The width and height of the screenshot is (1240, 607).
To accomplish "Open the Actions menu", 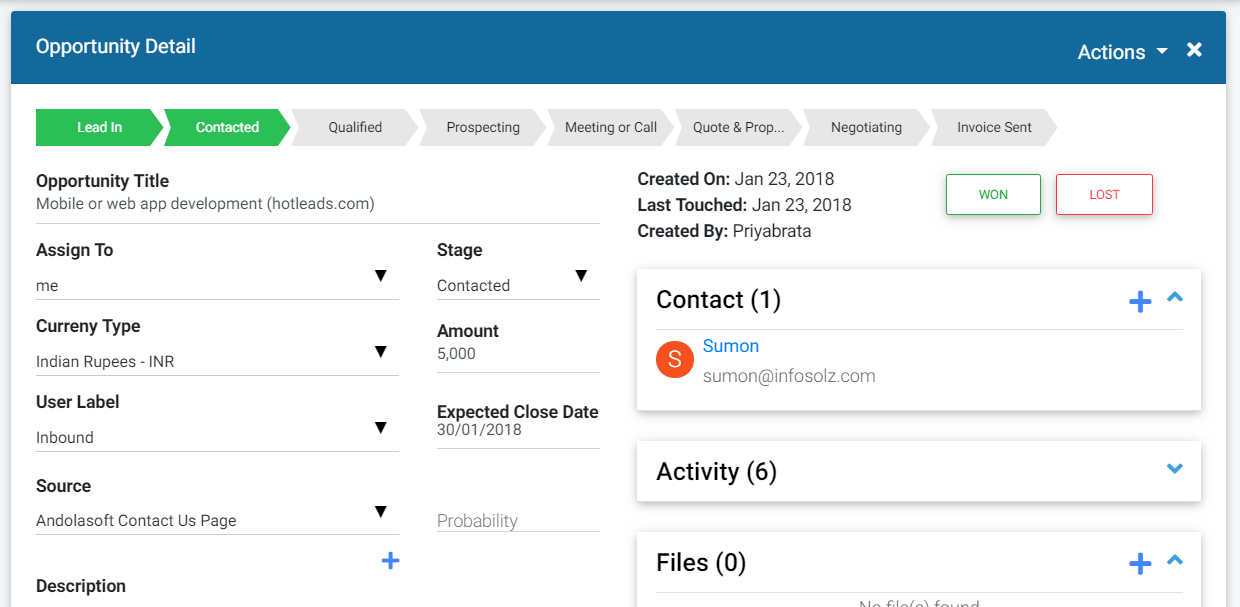I will pyautogui.click(x=1113, y=51).
